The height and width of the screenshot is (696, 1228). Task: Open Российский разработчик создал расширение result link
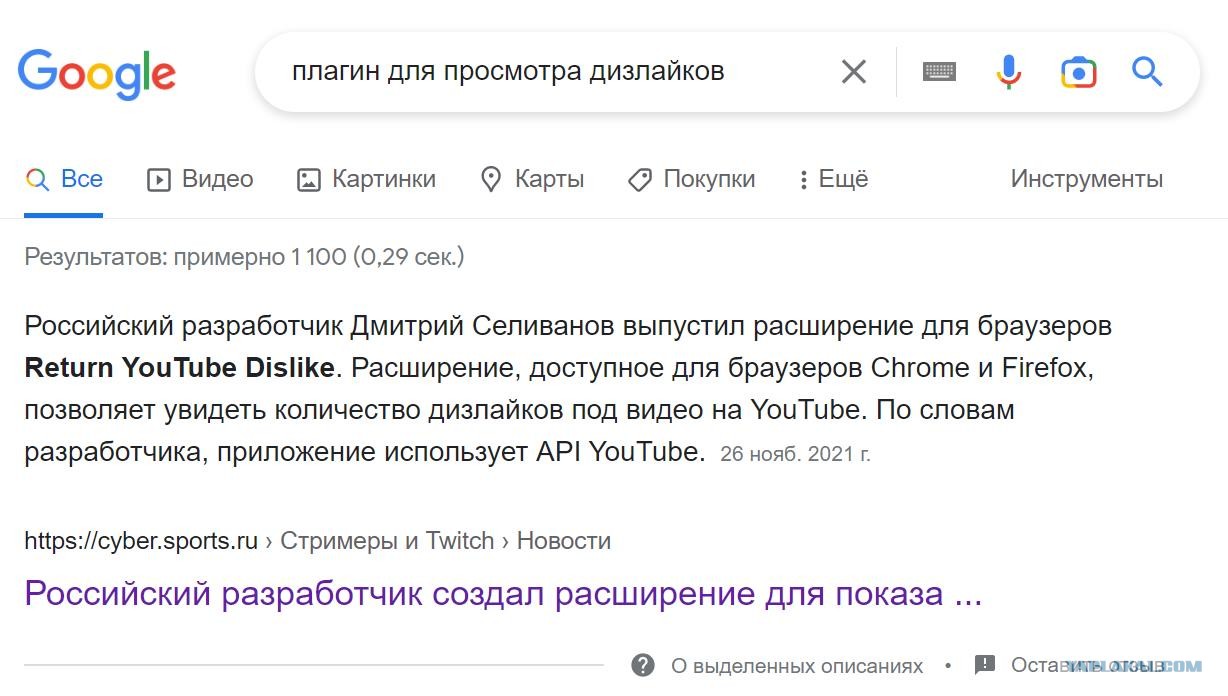point(503,594)
